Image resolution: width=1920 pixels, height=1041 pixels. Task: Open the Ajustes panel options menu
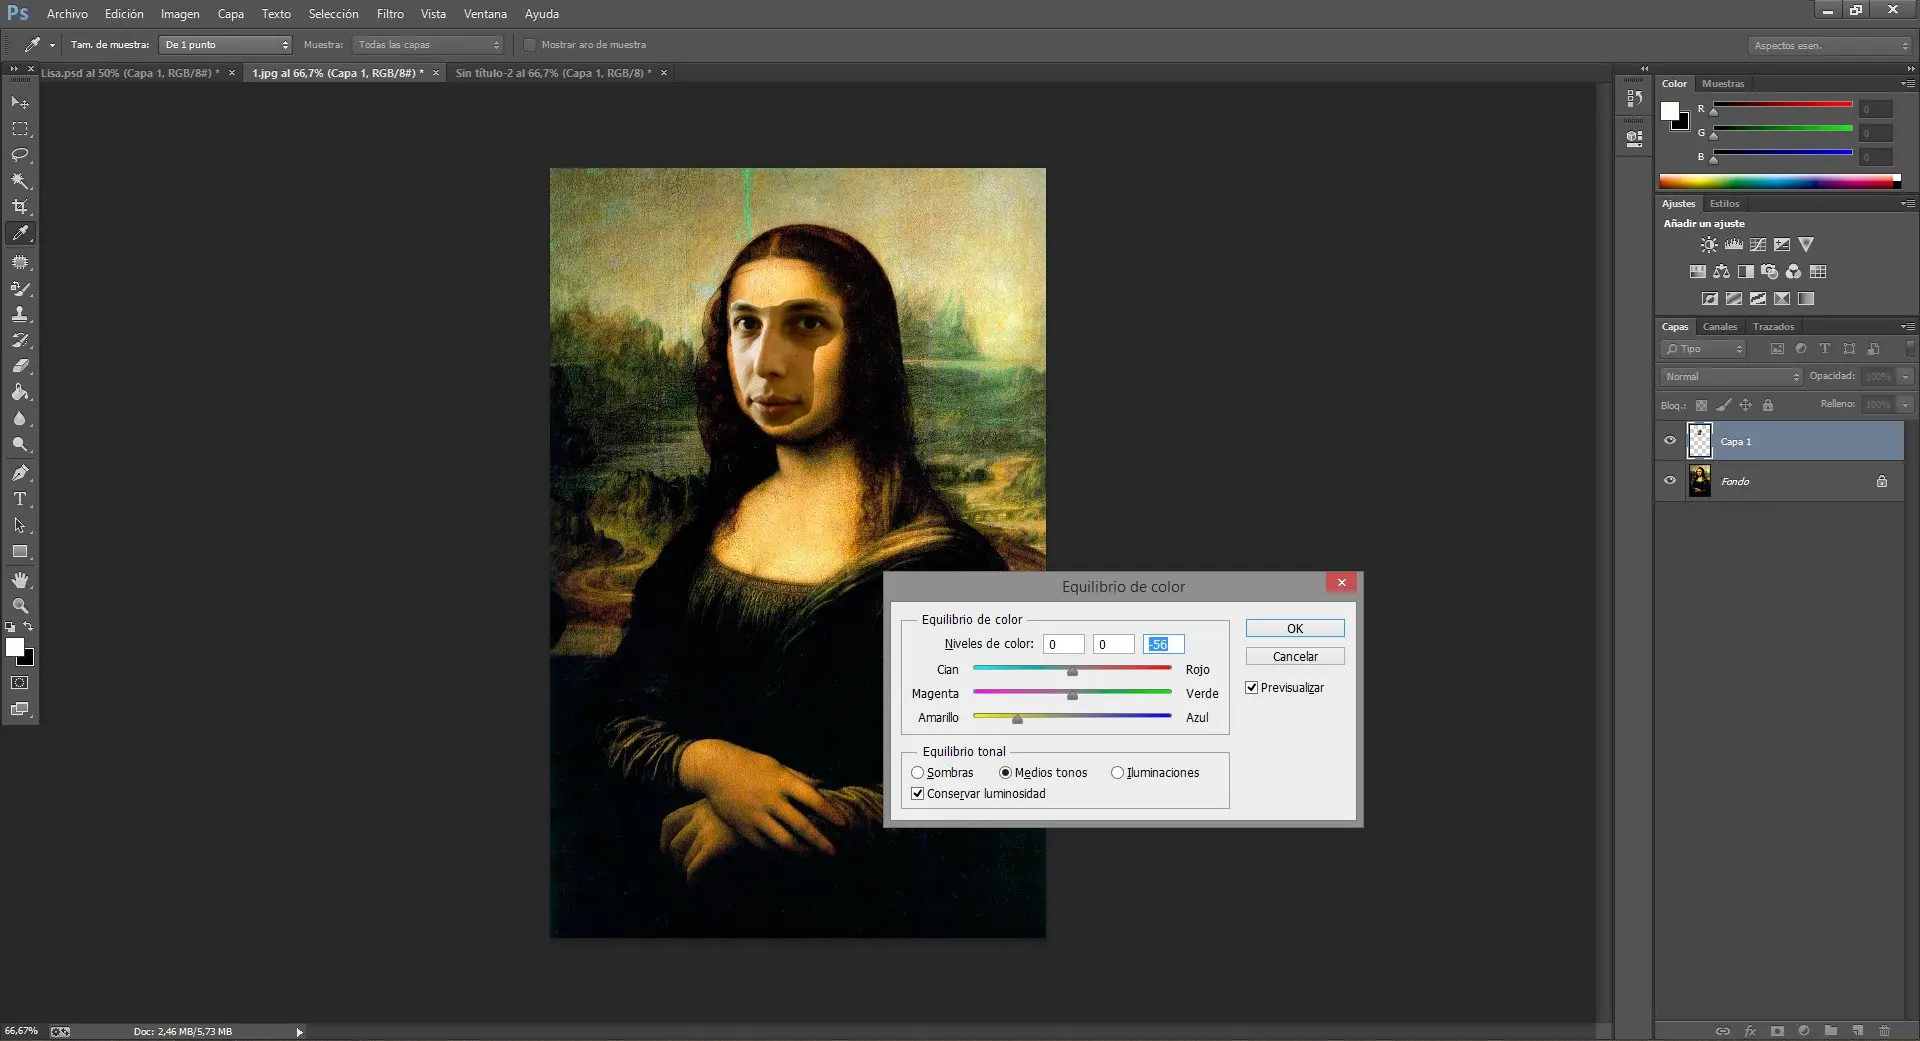coord(1907,204)
